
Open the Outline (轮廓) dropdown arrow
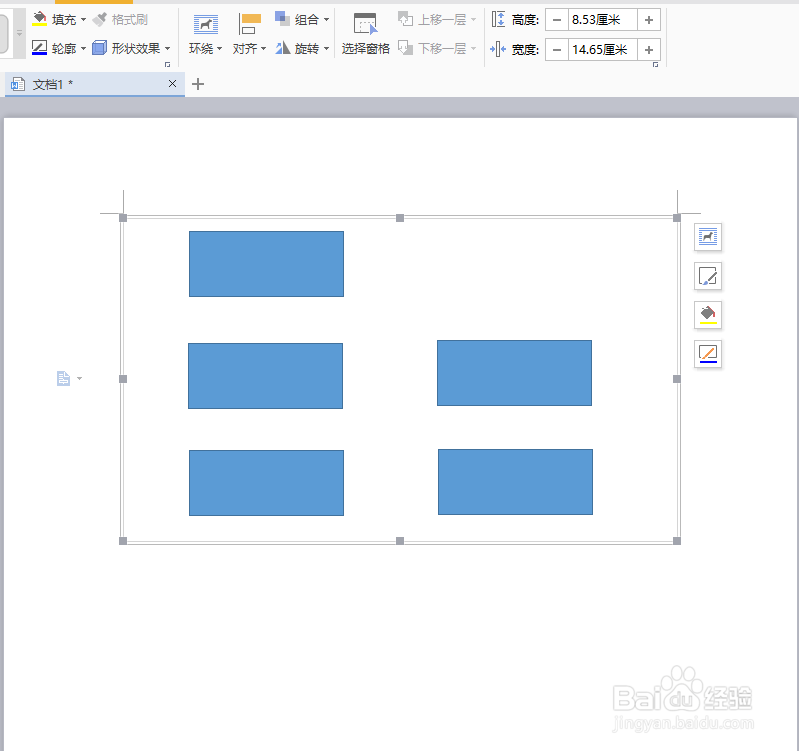tap(84, 49)
